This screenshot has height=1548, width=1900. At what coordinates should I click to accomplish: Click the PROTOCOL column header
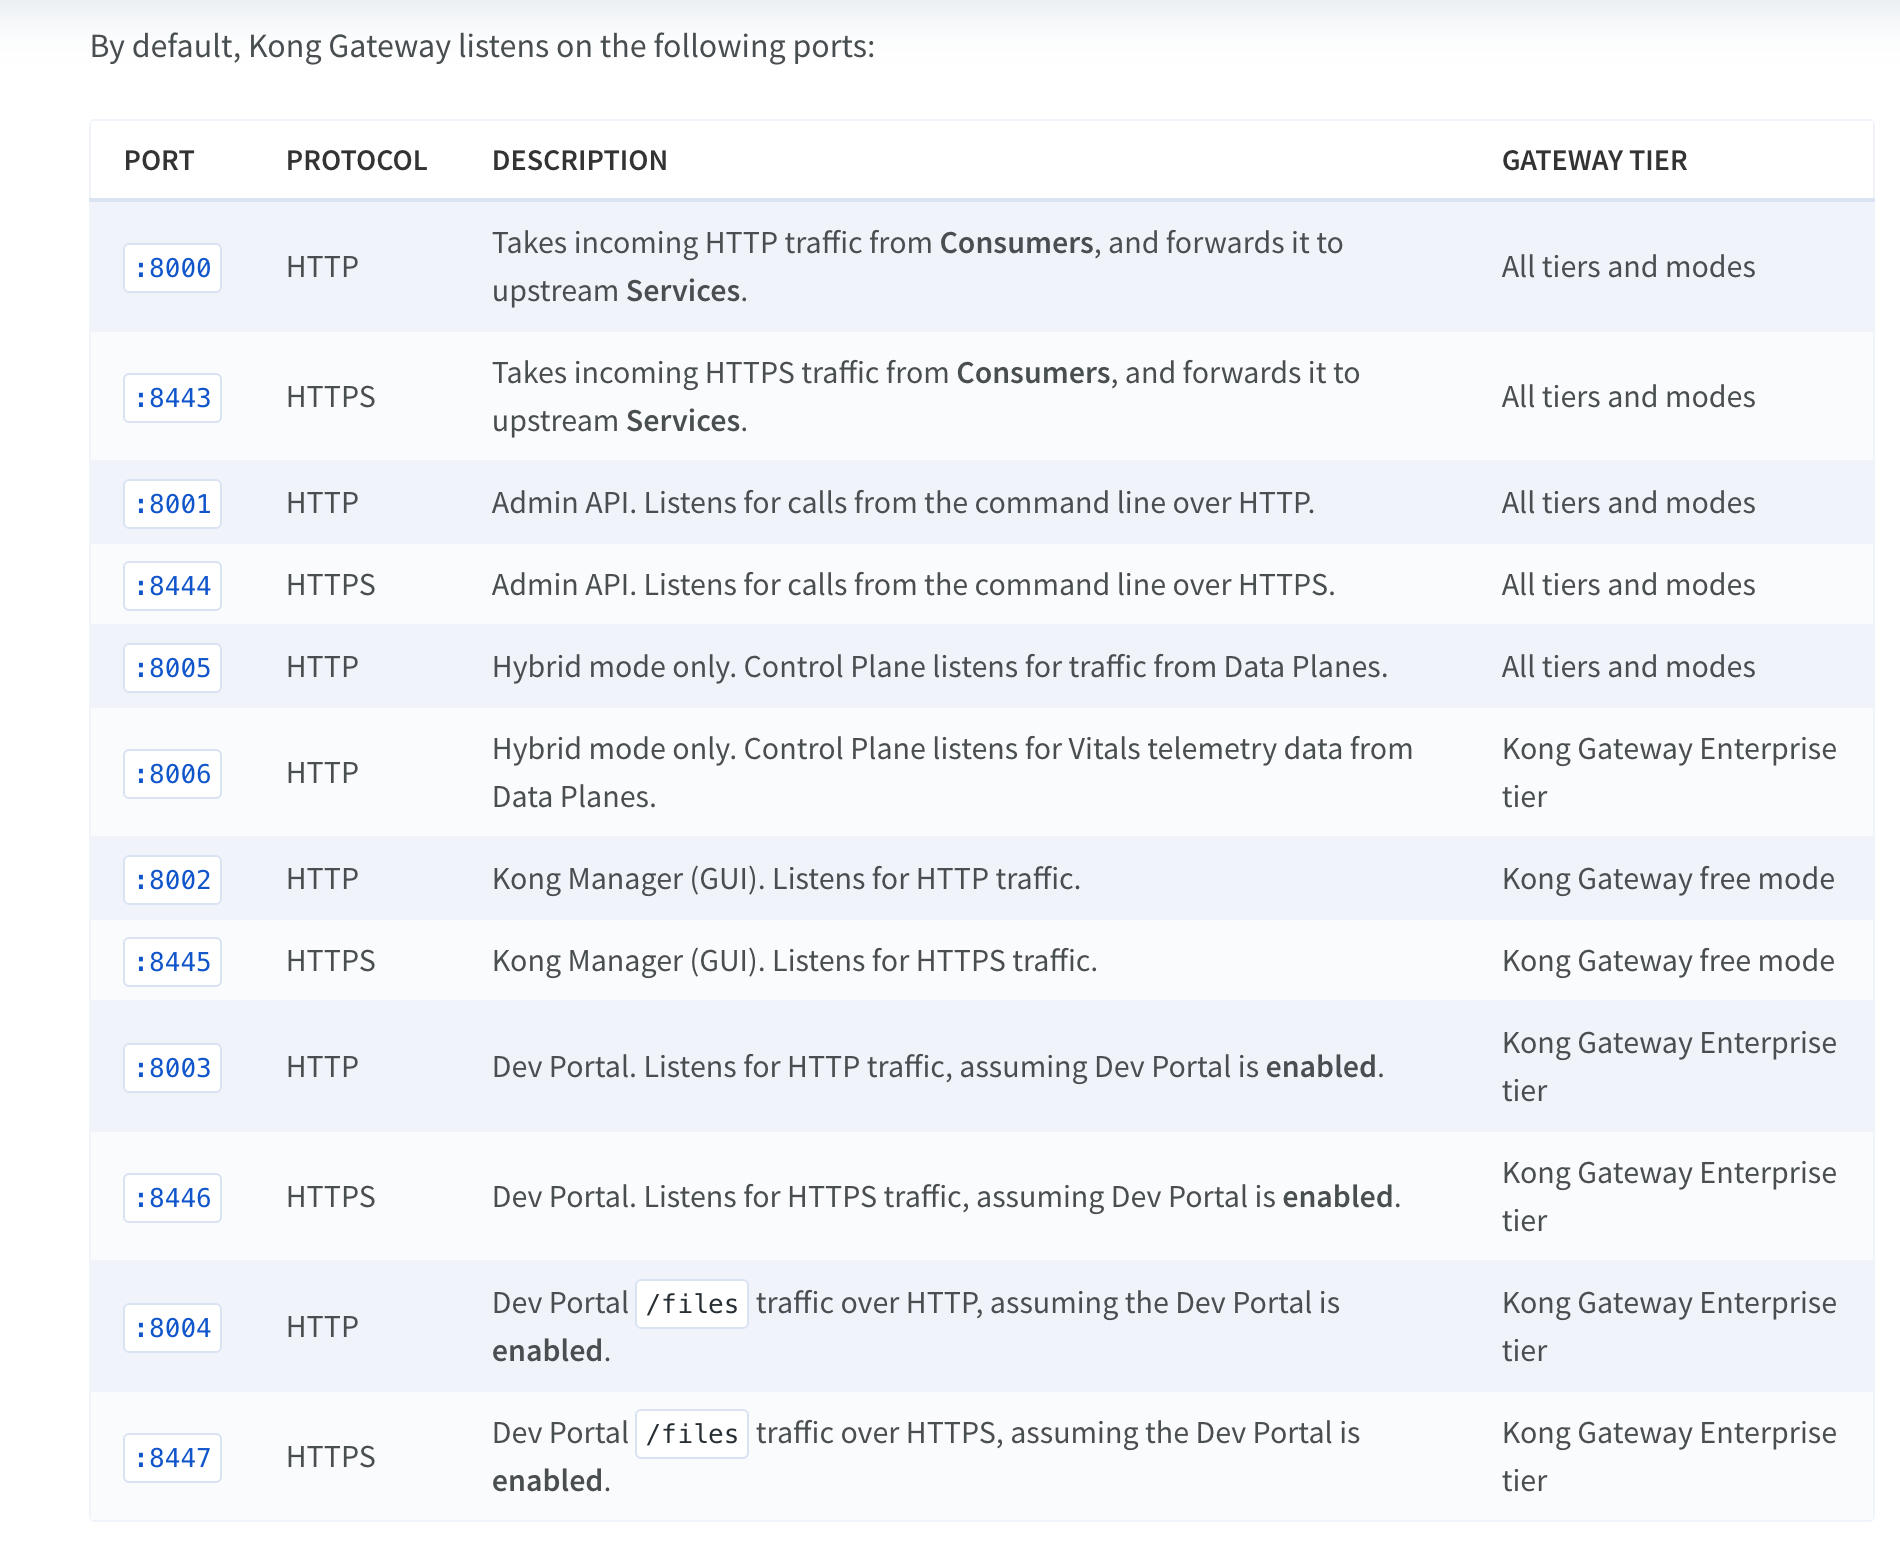[356, 160]
